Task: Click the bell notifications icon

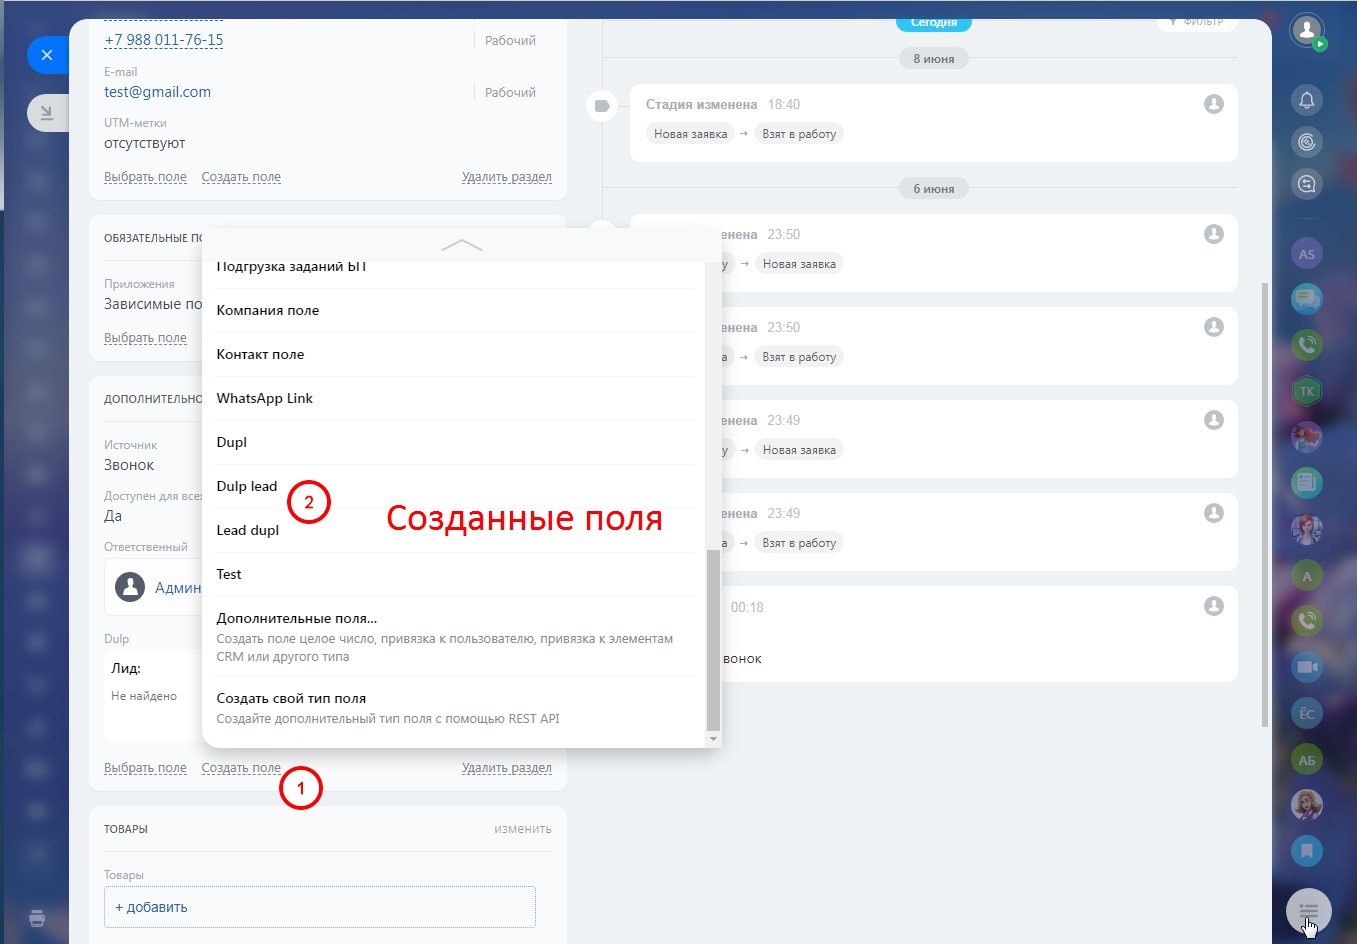Action: [1306, 100]
